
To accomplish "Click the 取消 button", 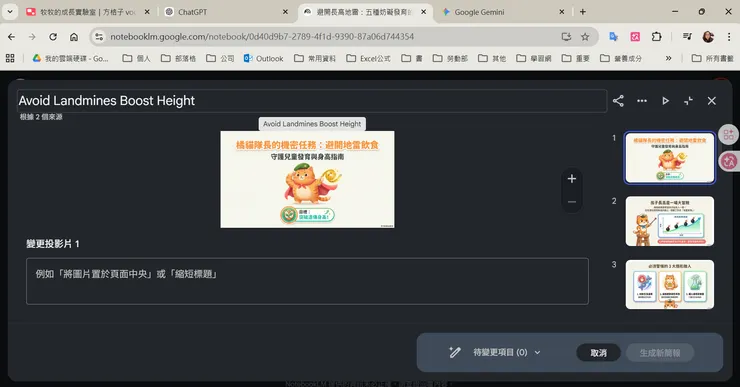I will (x=598, y=353).
